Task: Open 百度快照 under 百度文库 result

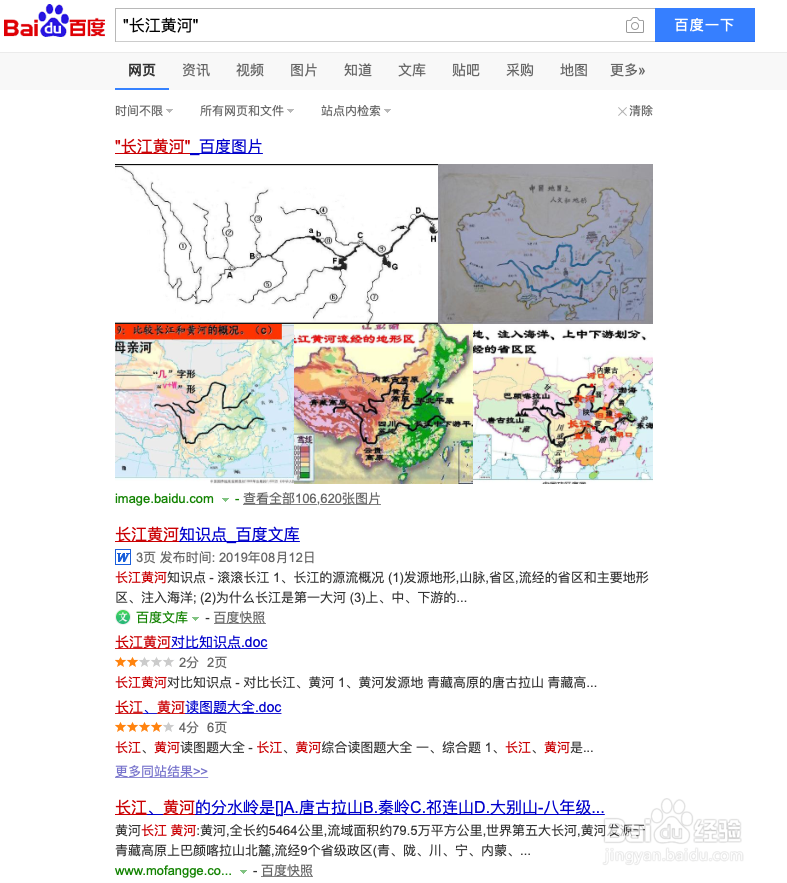Action: point(239,618)
